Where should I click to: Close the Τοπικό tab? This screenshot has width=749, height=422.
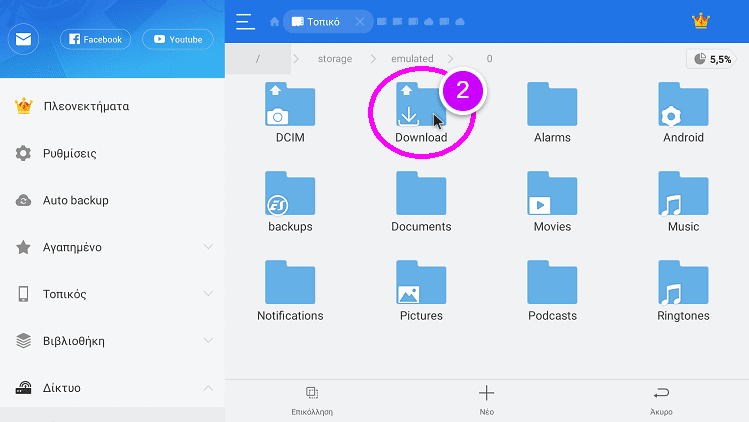pyautogui.click(x=360, y=22)
